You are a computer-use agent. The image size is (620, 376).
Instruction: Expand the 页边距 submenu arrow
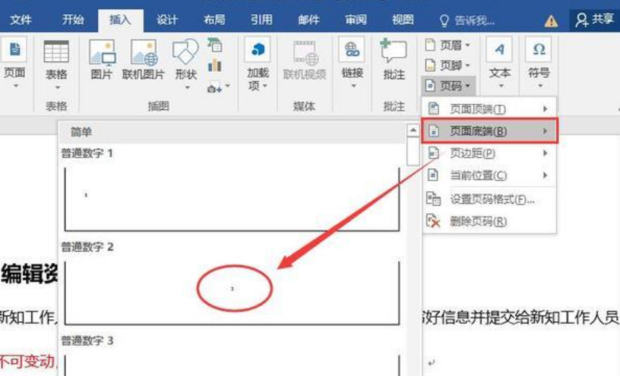pyautogui.click(x=545, y=153)
